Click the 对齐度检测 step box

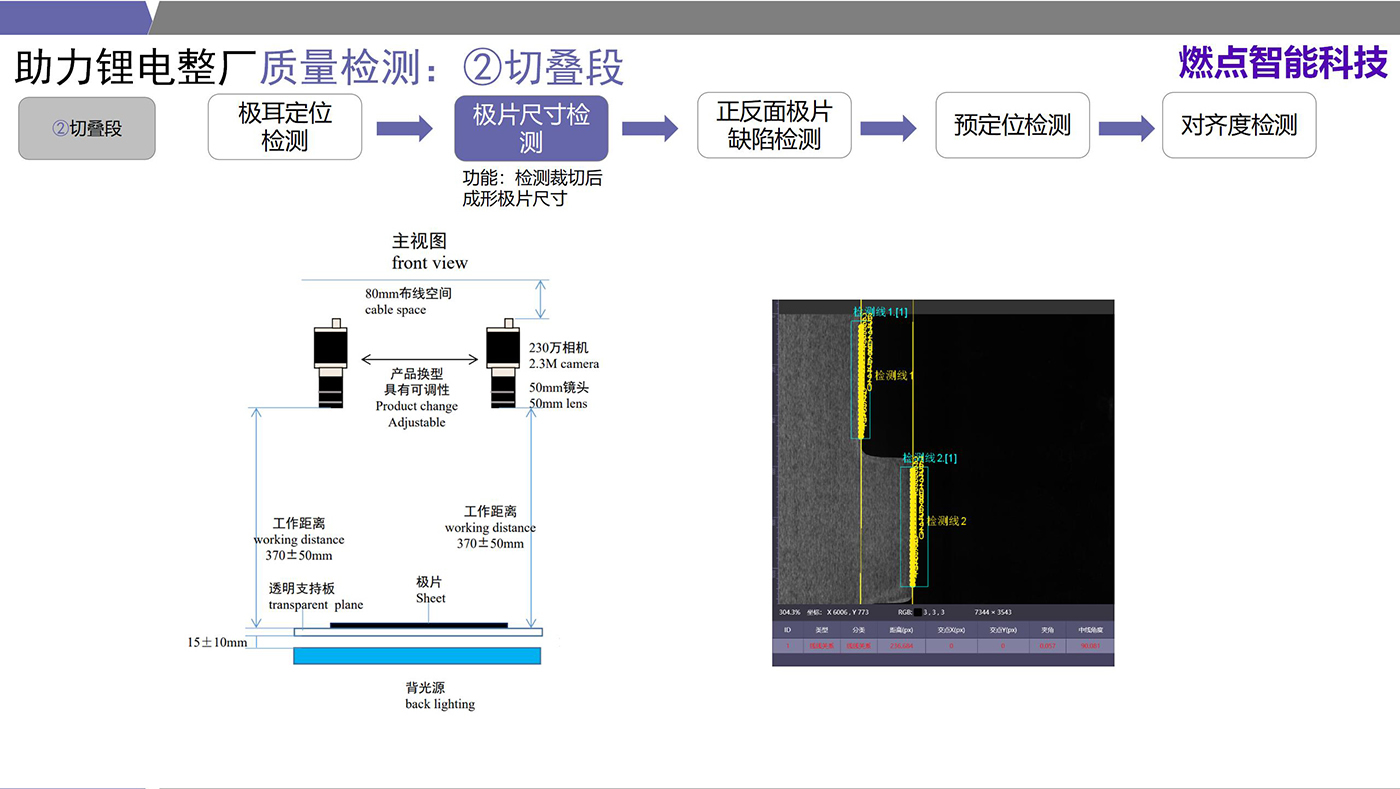pyautogui.click(x=1239, y=126)
